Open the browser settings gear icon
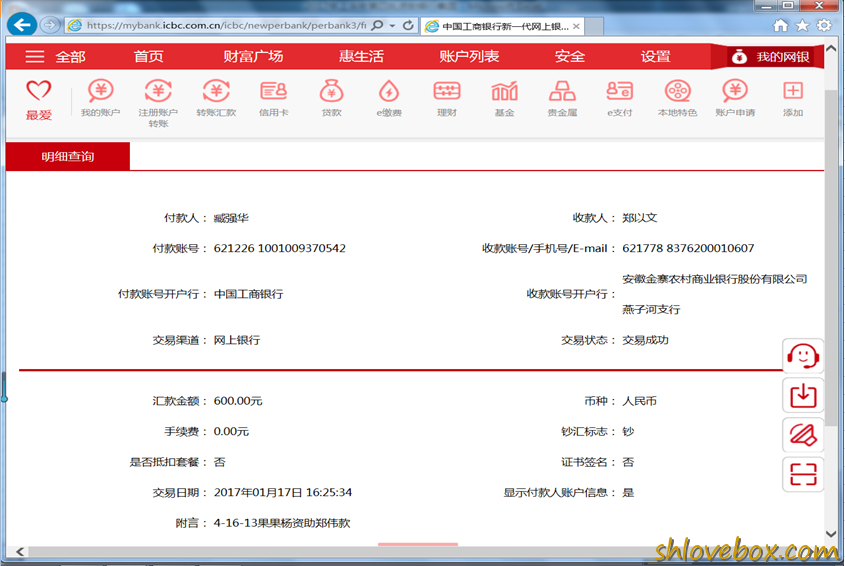 [824, 25]
